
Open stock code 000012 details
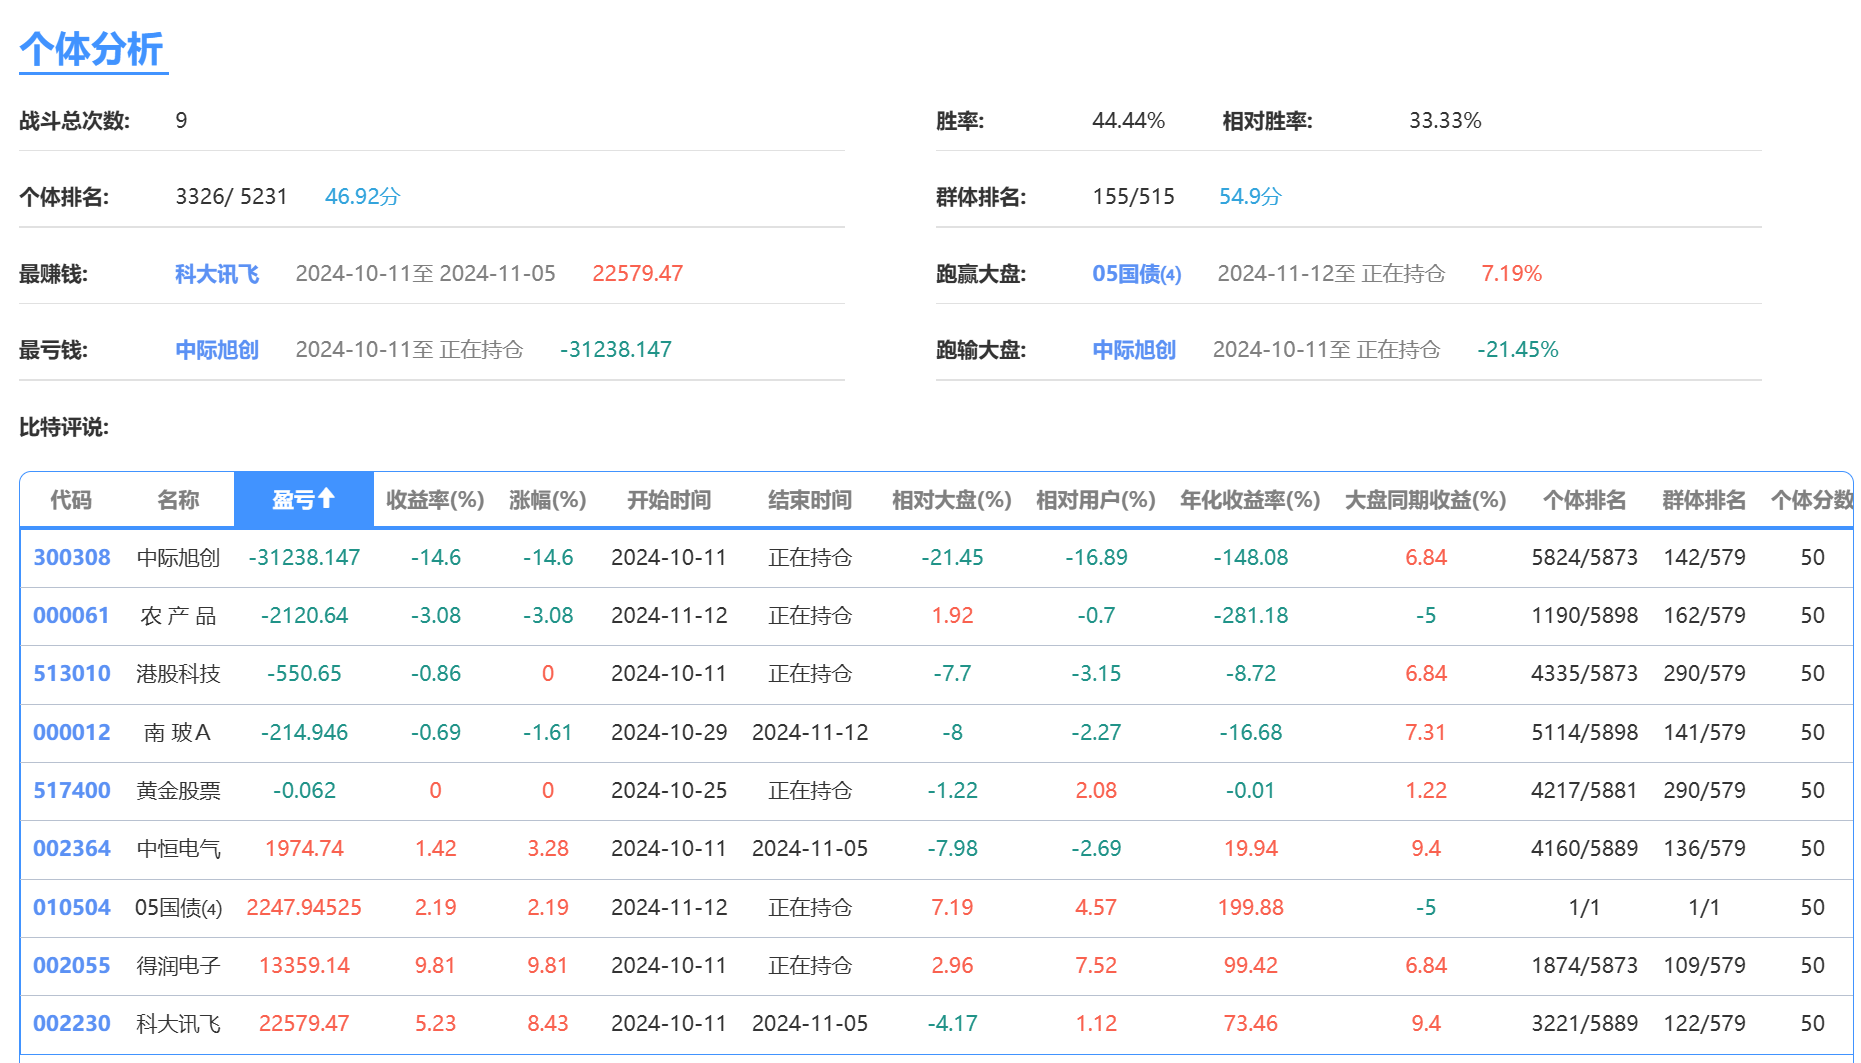click(71, 732)
